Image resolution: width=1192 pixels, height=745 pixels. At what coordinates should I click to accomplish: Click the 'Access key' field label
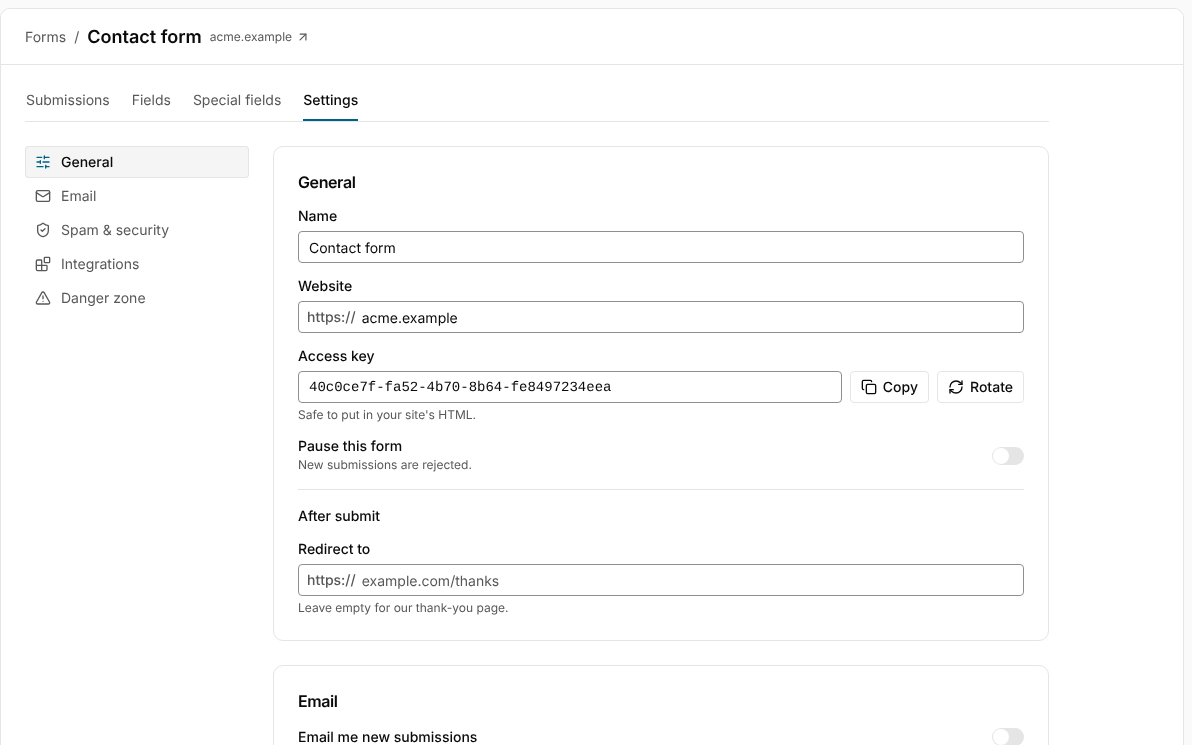coord(336,357)
